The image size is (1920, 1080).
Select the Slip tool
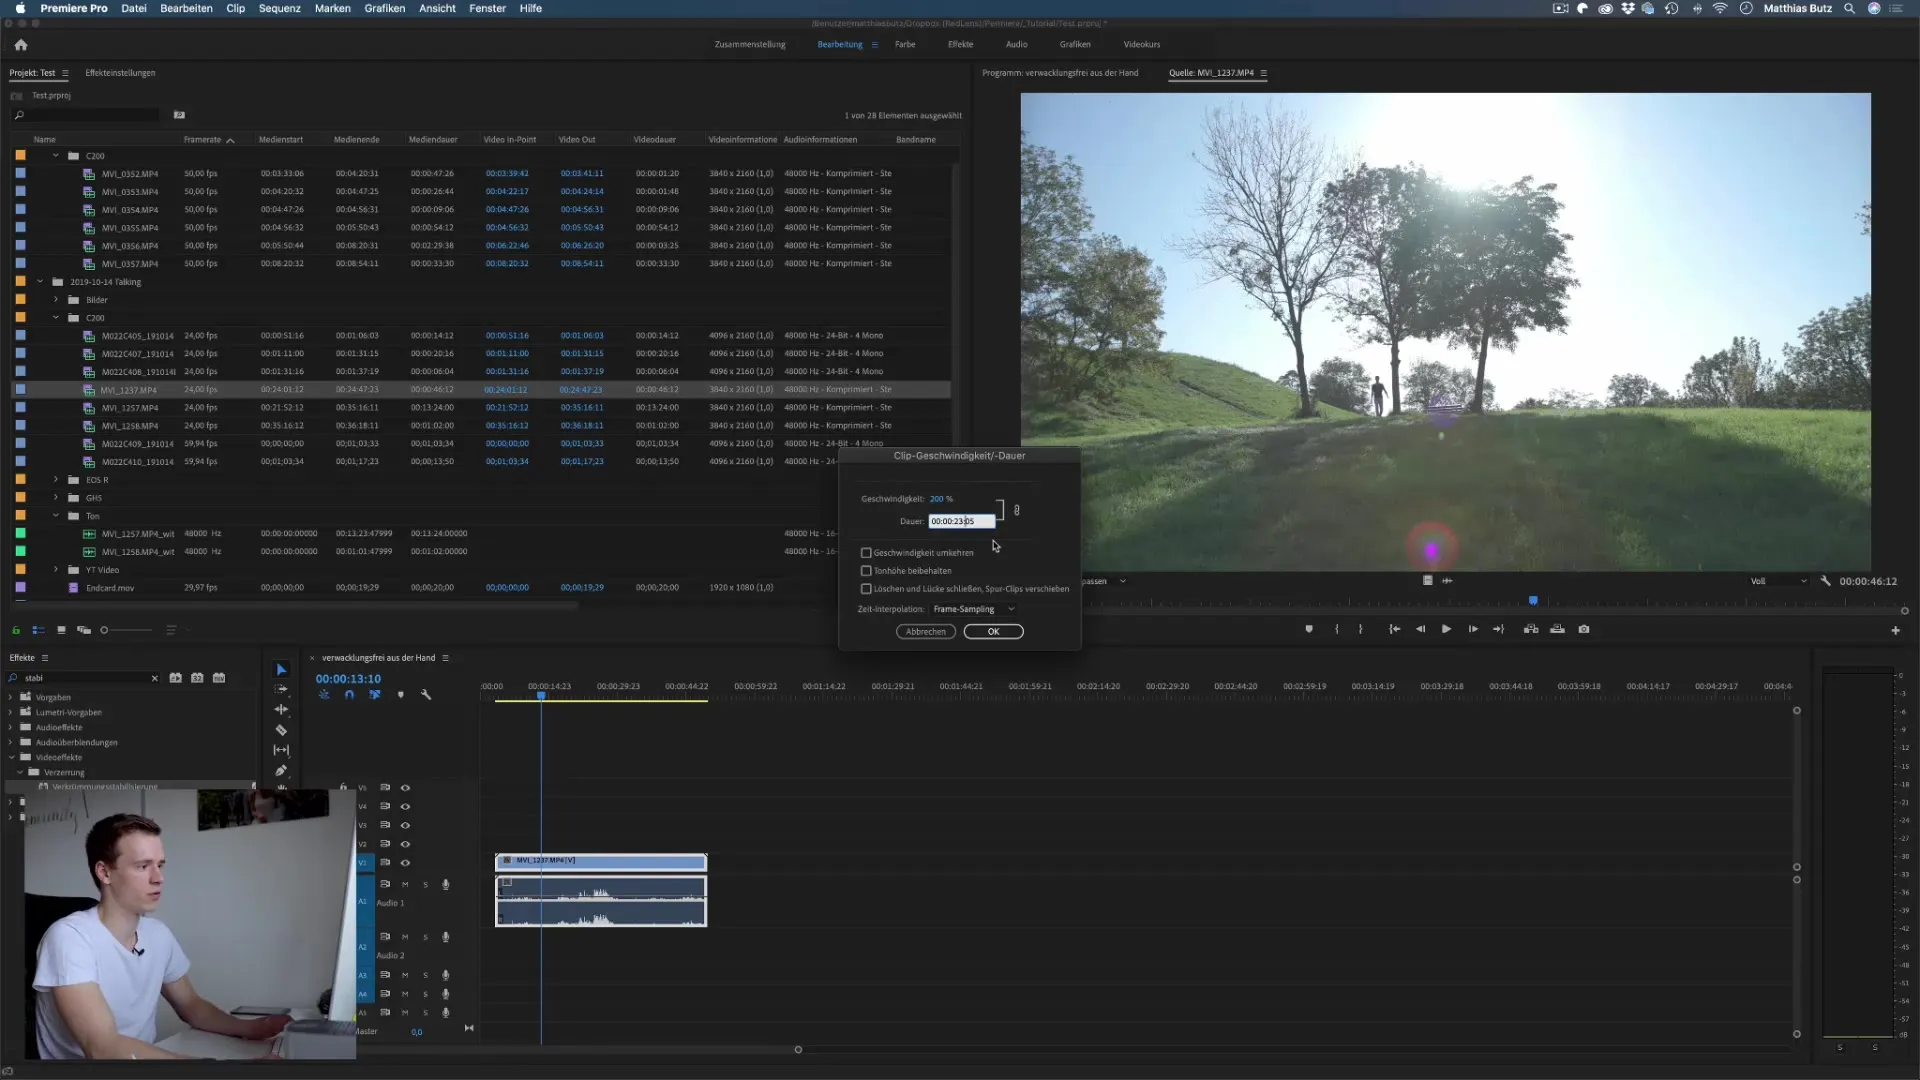281,750
